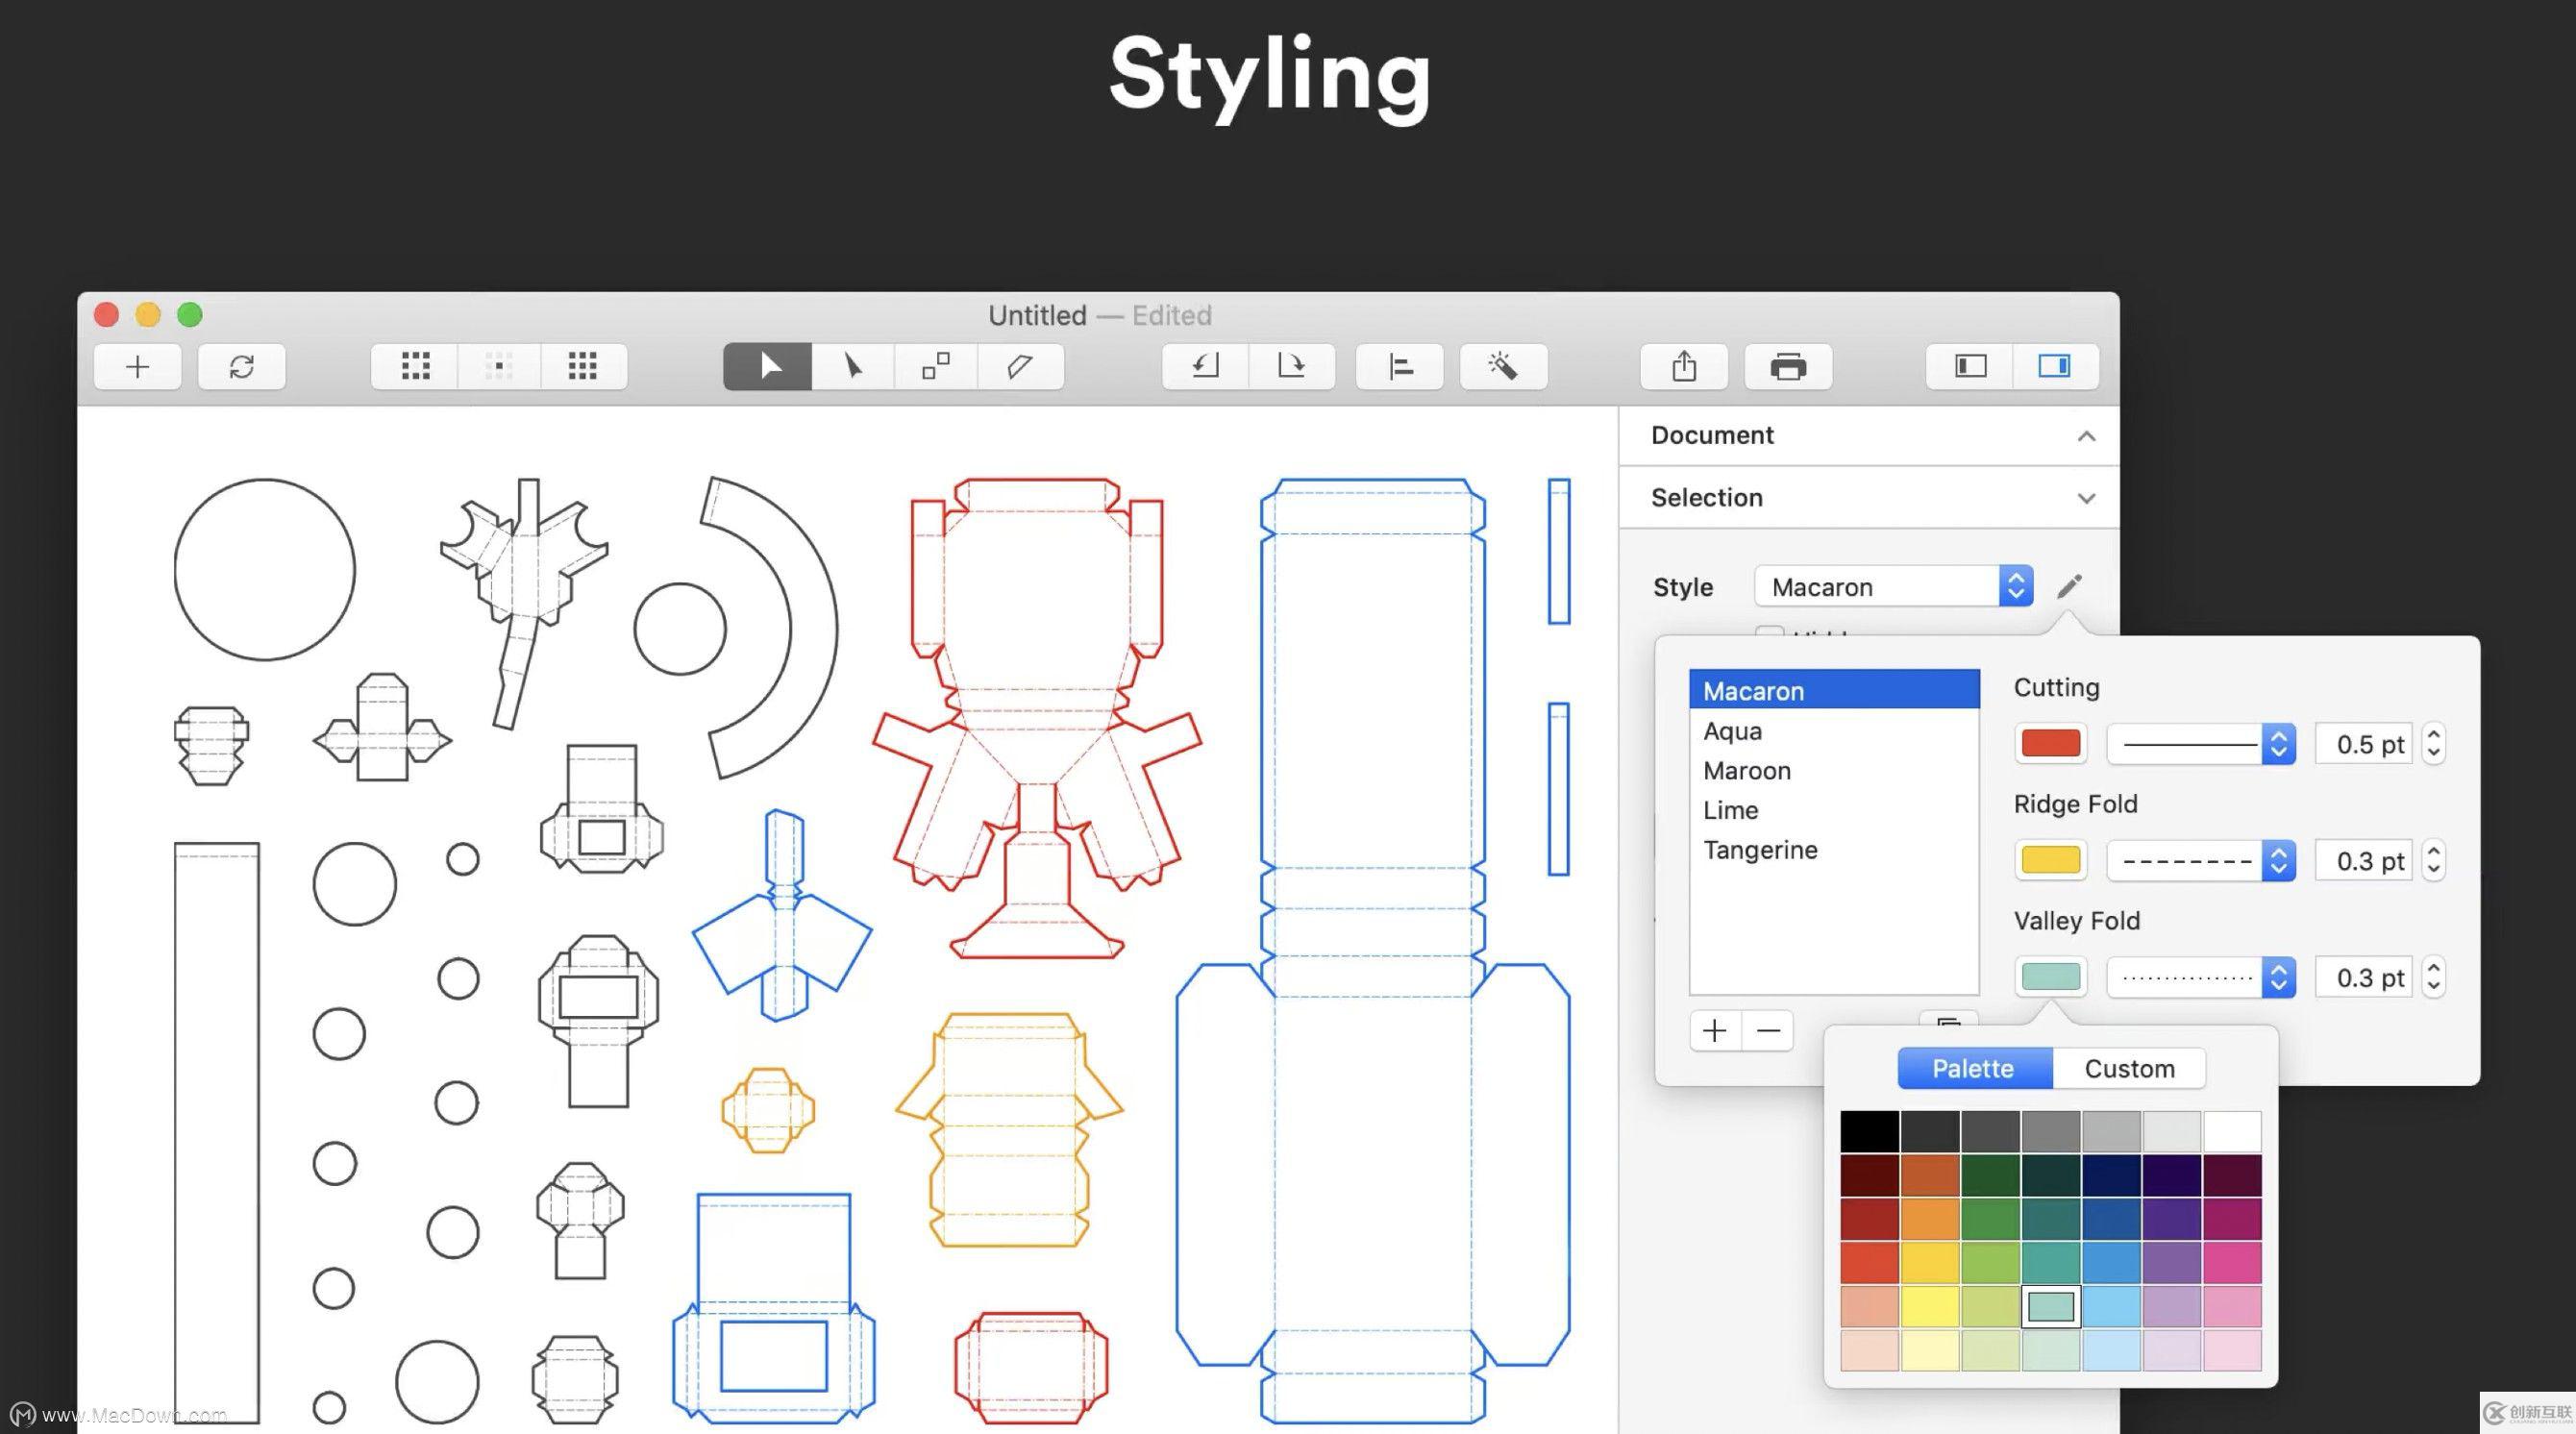This screenshot has width=2576, height=1434.
Task: Click the rotate counterclockwise icon
Action: 1206,367
